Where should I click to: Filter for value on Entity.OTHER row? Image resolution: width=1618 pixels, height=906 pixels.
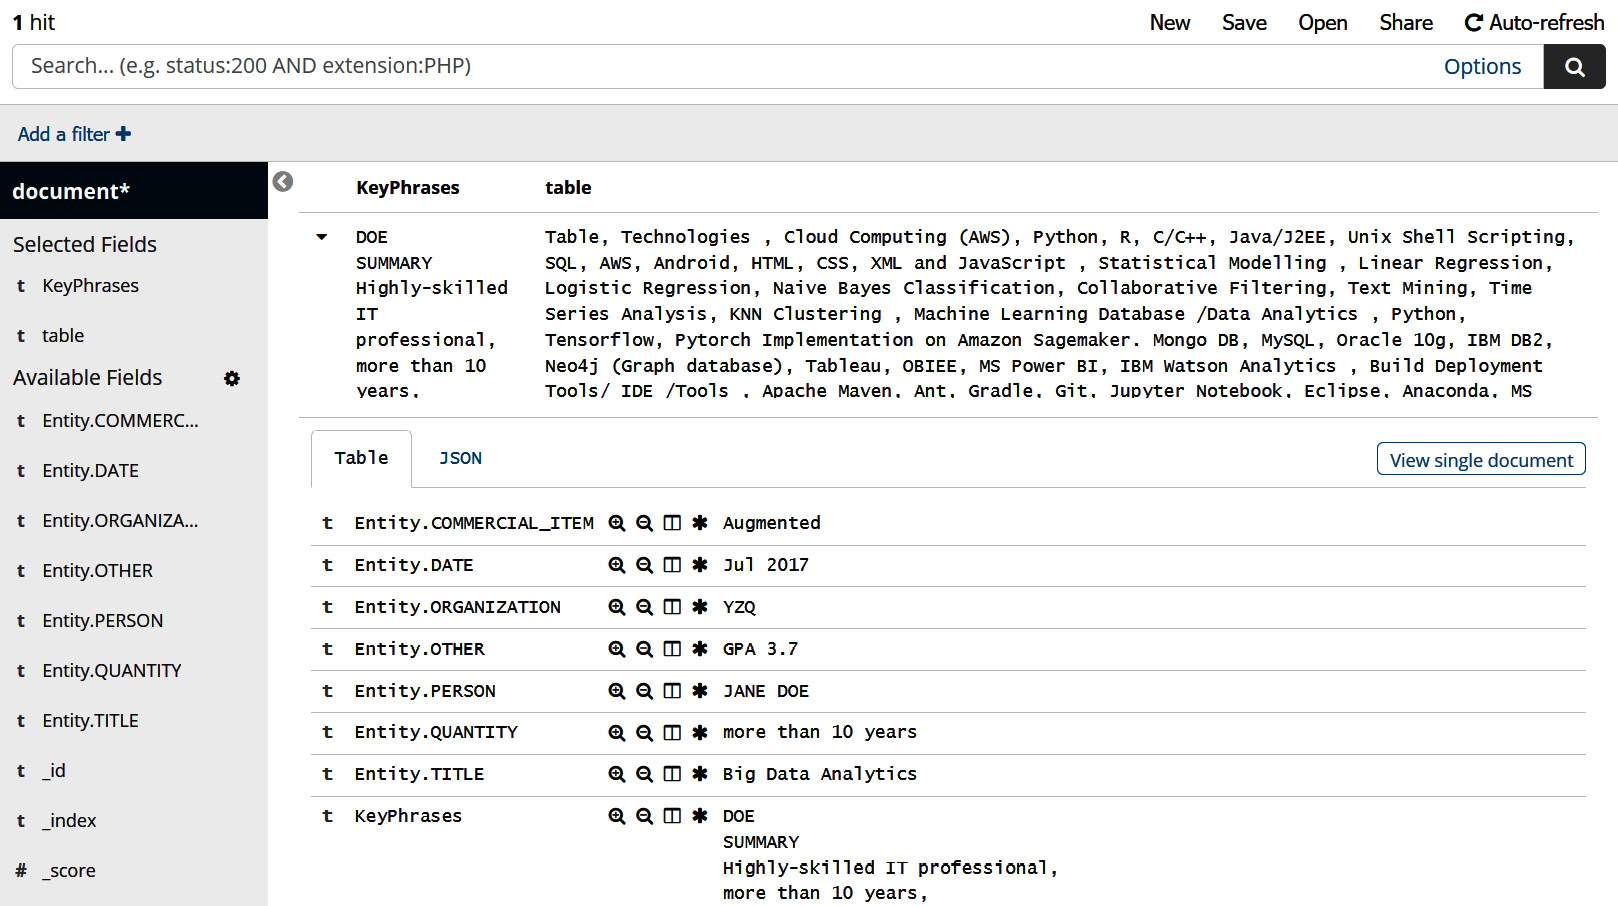pos(617,649)
